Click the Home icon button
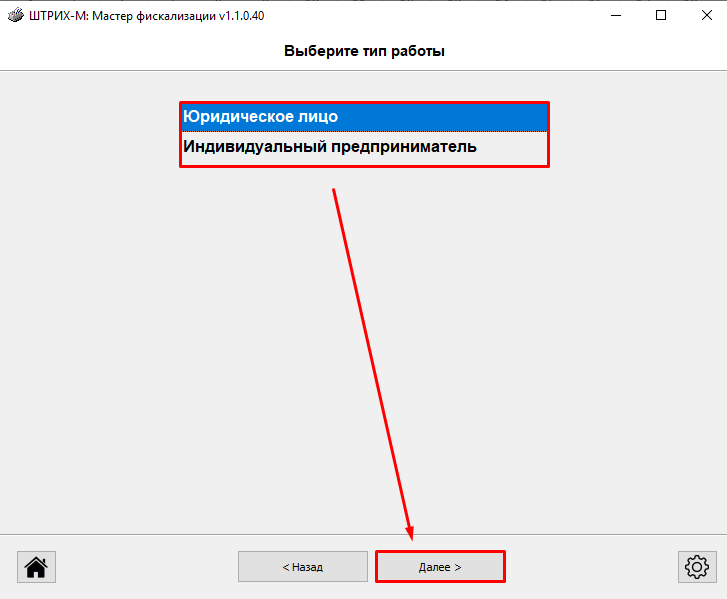Screen dimensions: 727x599 [37, 566]
